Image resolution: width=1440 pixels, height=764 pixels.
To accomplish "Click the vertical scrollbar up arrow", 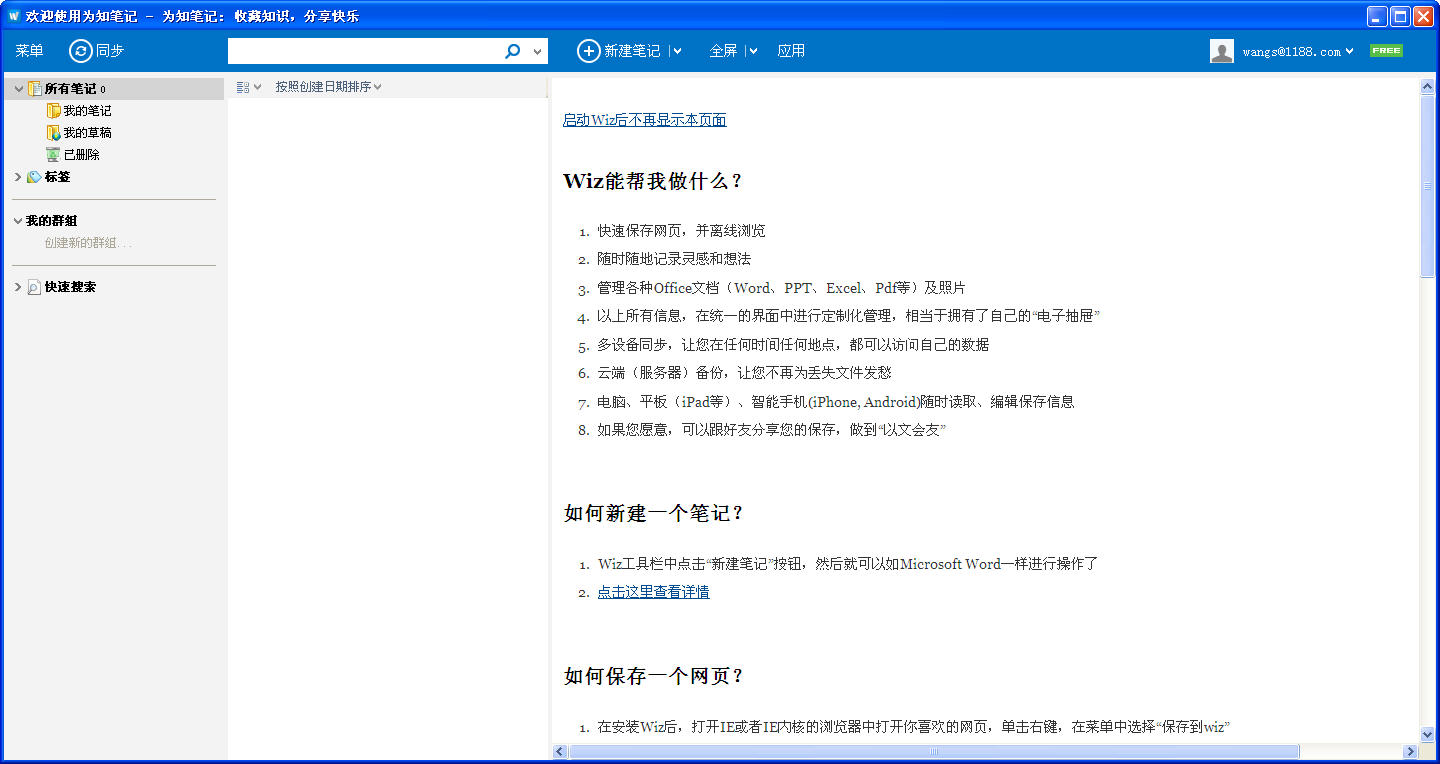I will point(1427,87).
